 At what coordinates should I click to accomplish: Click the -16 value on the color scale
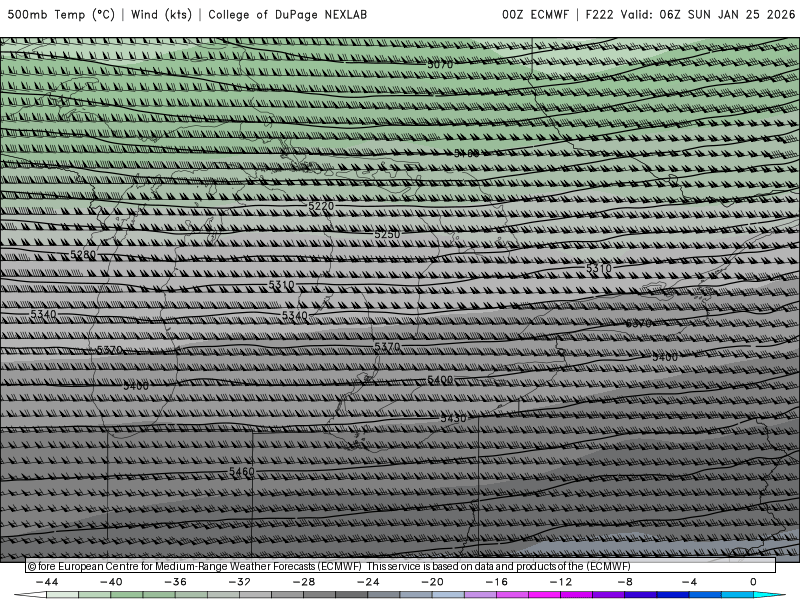(496, 582)
